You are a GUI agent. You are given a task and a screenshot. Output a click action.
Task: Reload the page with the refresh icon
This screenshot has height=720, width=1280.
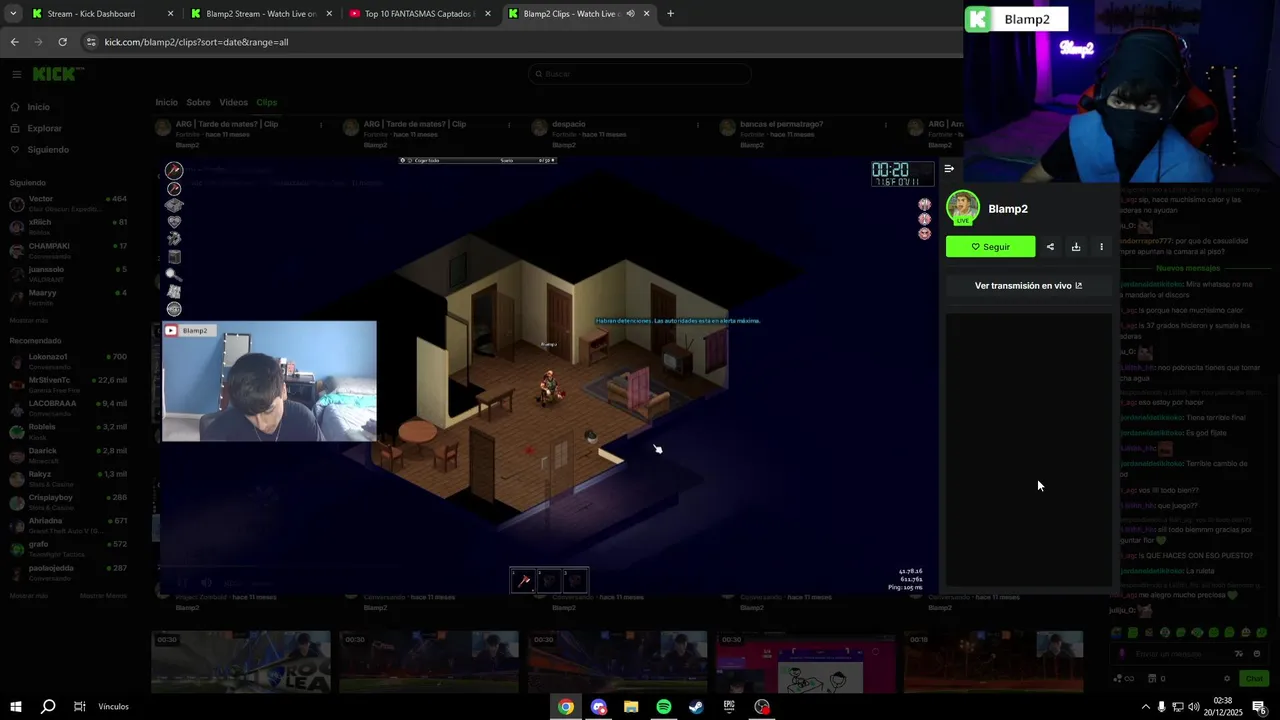[x=62, y=42]
